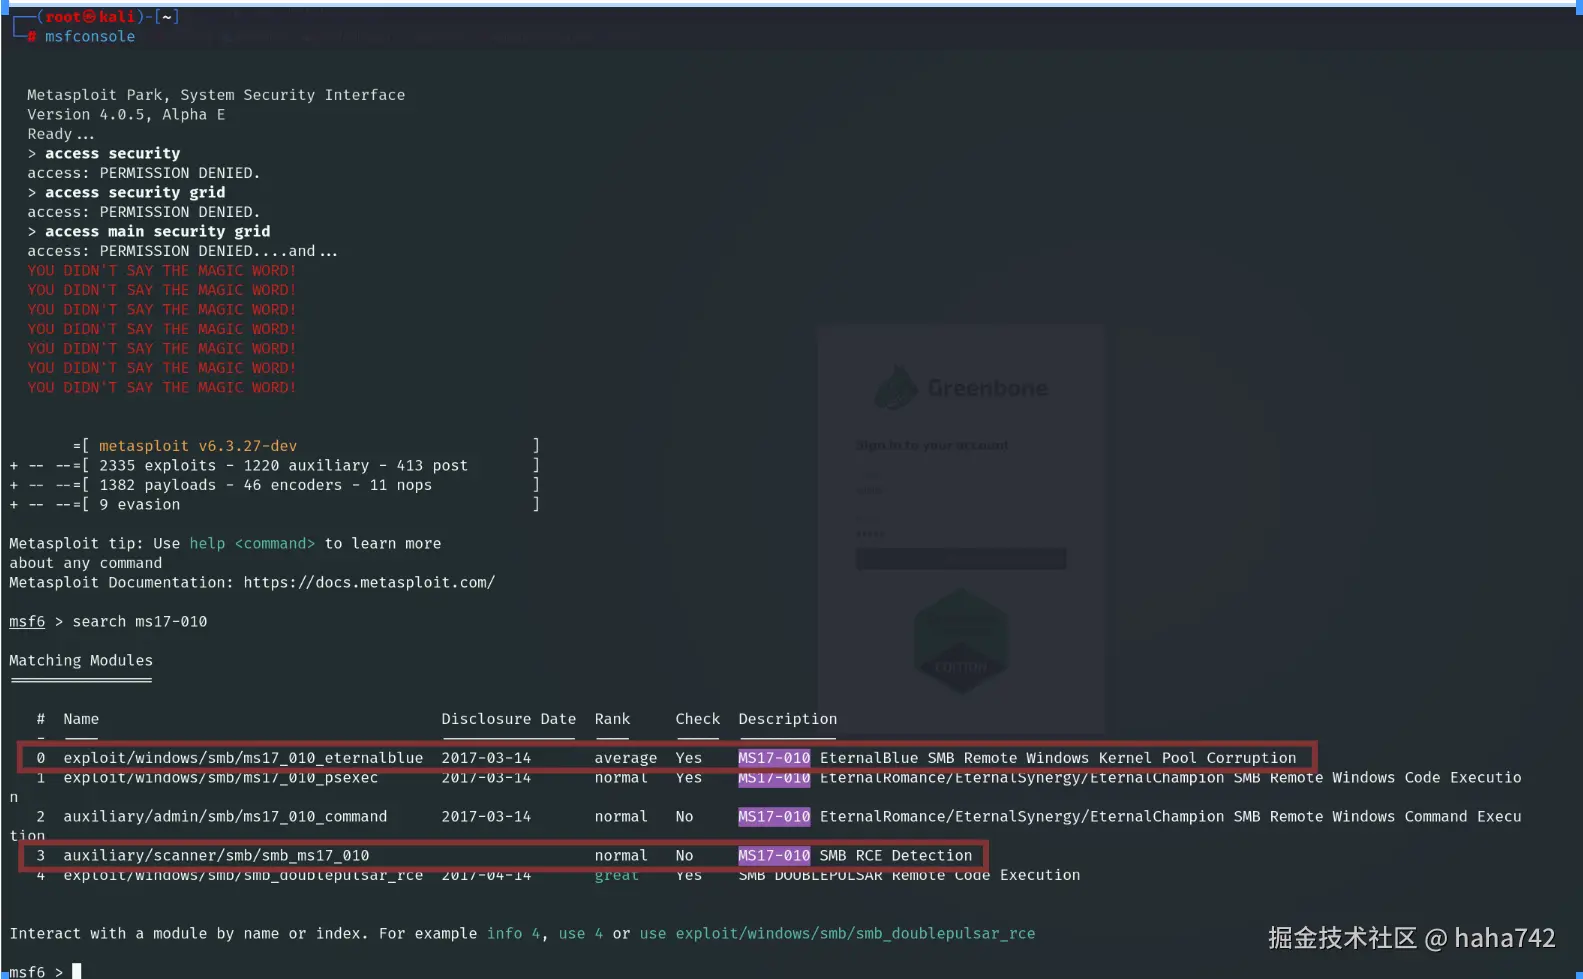Click the highlighted MS17-010 tag in scanner row
Screen dimensions: 1583x979
[x=774, y=856]
